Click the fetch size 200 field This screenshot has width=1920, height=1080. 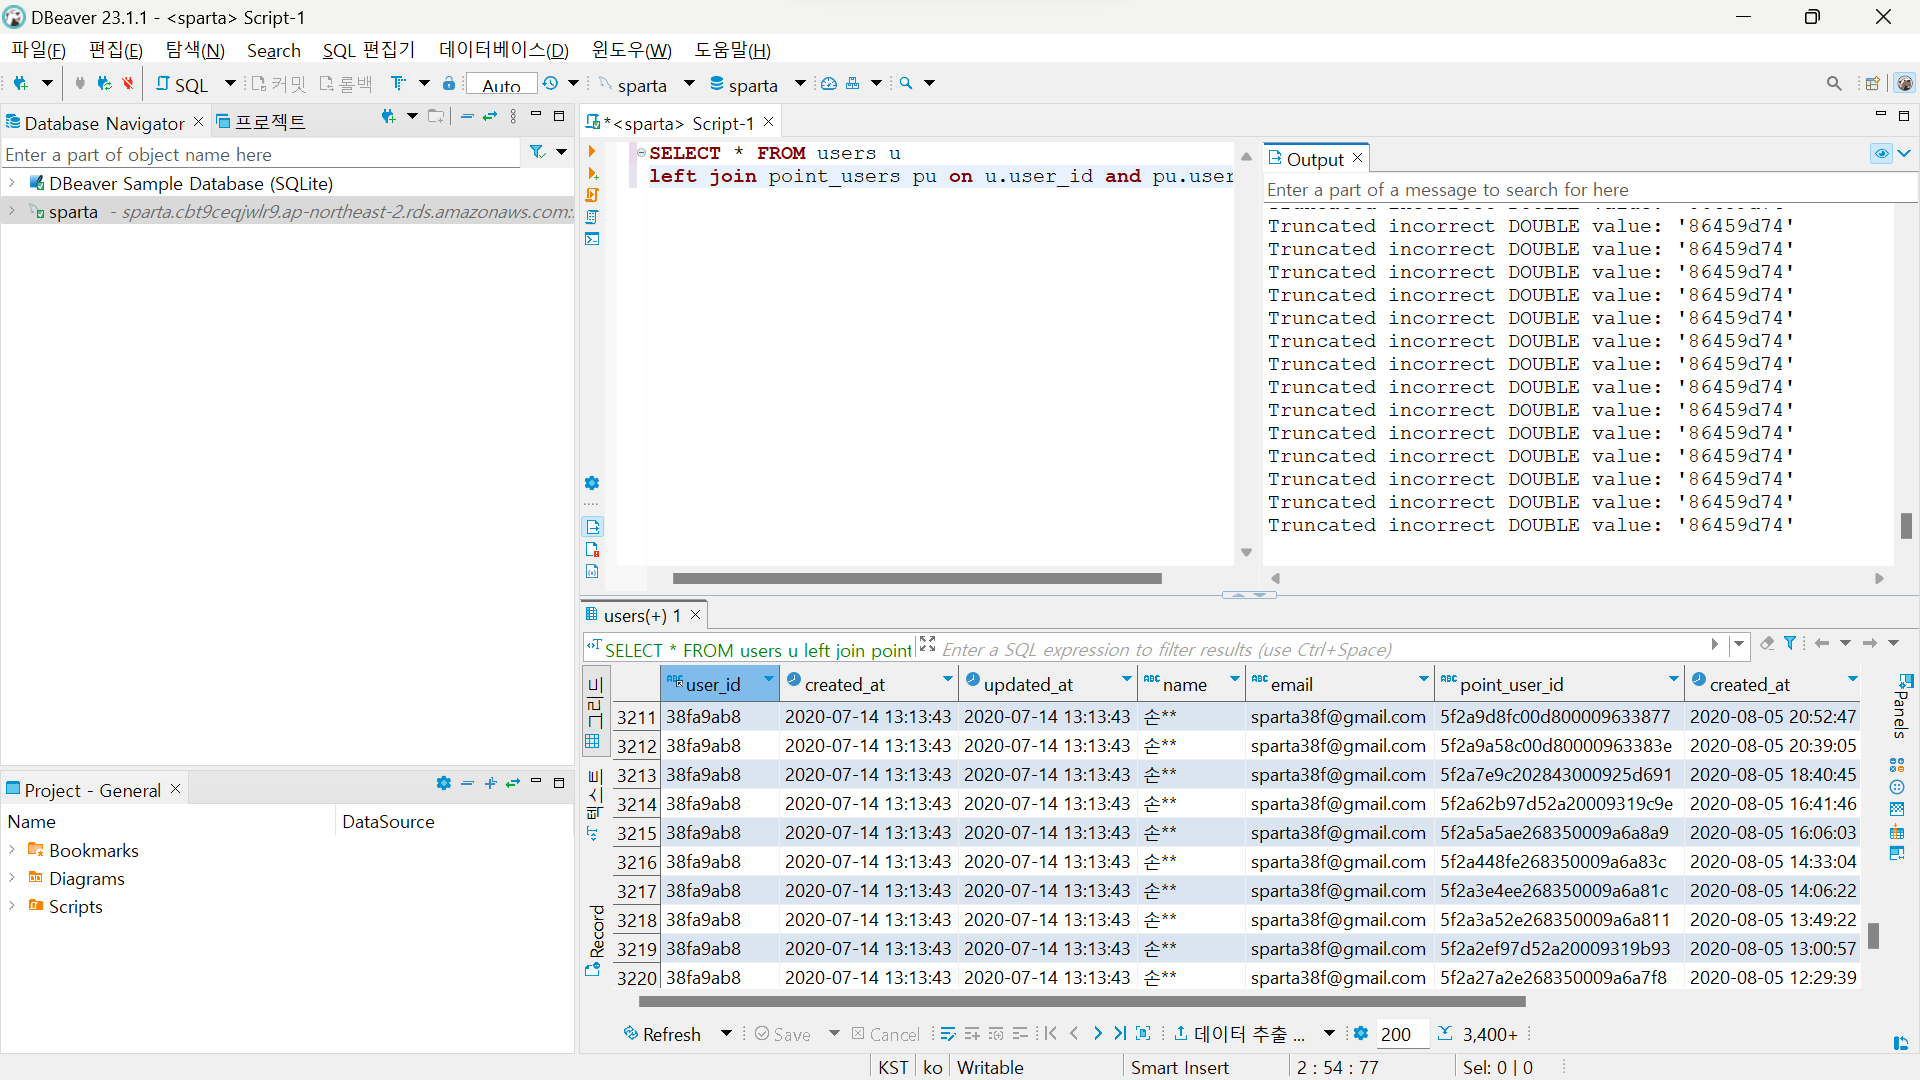(1401, 1034)
